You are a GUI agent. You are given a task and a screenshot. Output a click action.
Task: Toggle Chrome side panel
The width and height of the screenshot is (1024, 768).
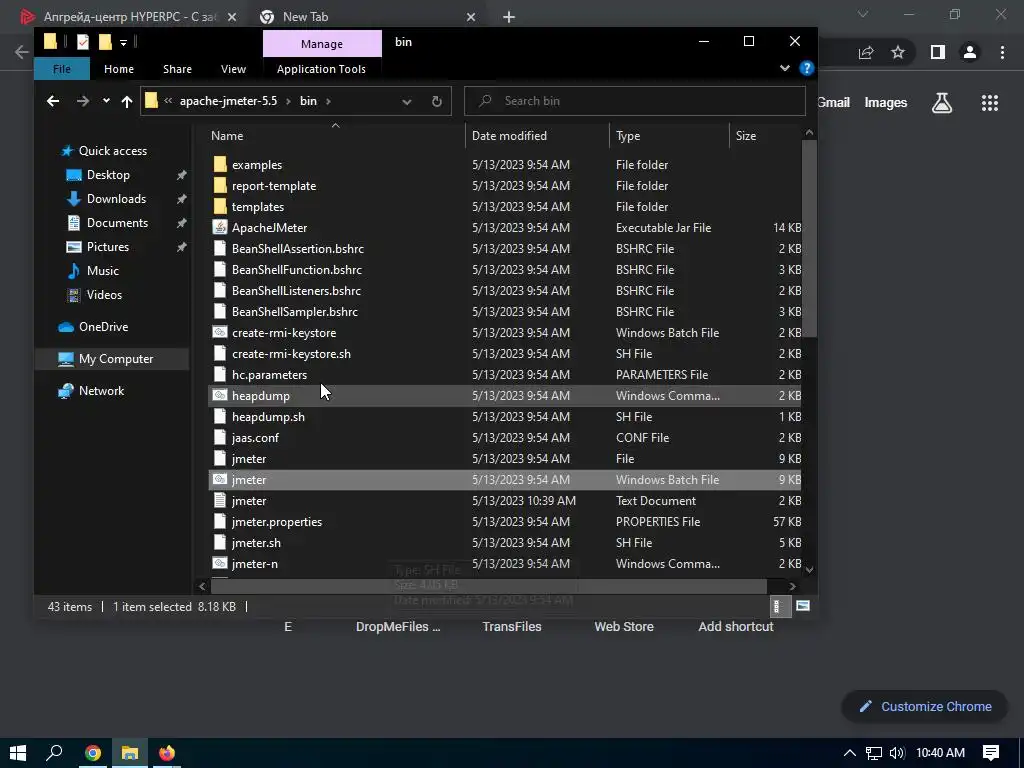938,52
